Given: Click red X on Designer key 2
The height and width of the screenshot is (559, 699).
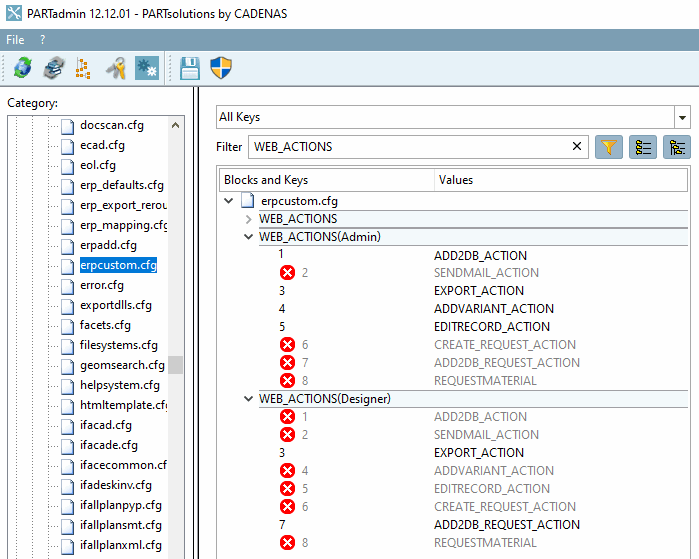Looking at the screenshot, I should (288, 435).
